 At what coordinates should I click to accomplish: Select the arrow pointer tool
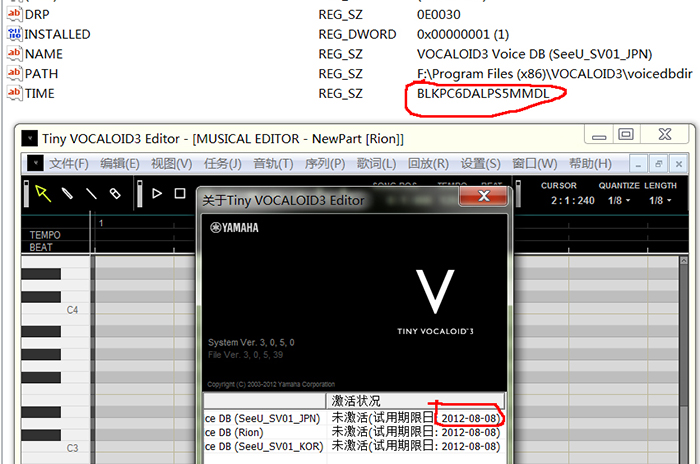(x=43, y=193)
